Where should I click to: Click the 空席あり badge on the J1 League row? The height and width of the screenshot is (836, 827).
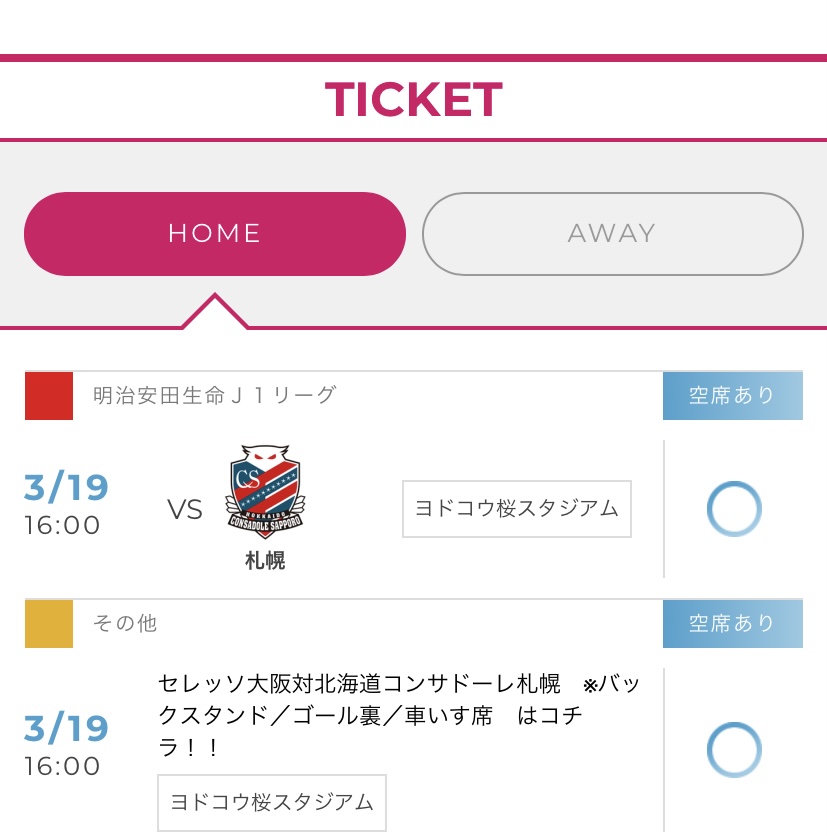[732, 396]
